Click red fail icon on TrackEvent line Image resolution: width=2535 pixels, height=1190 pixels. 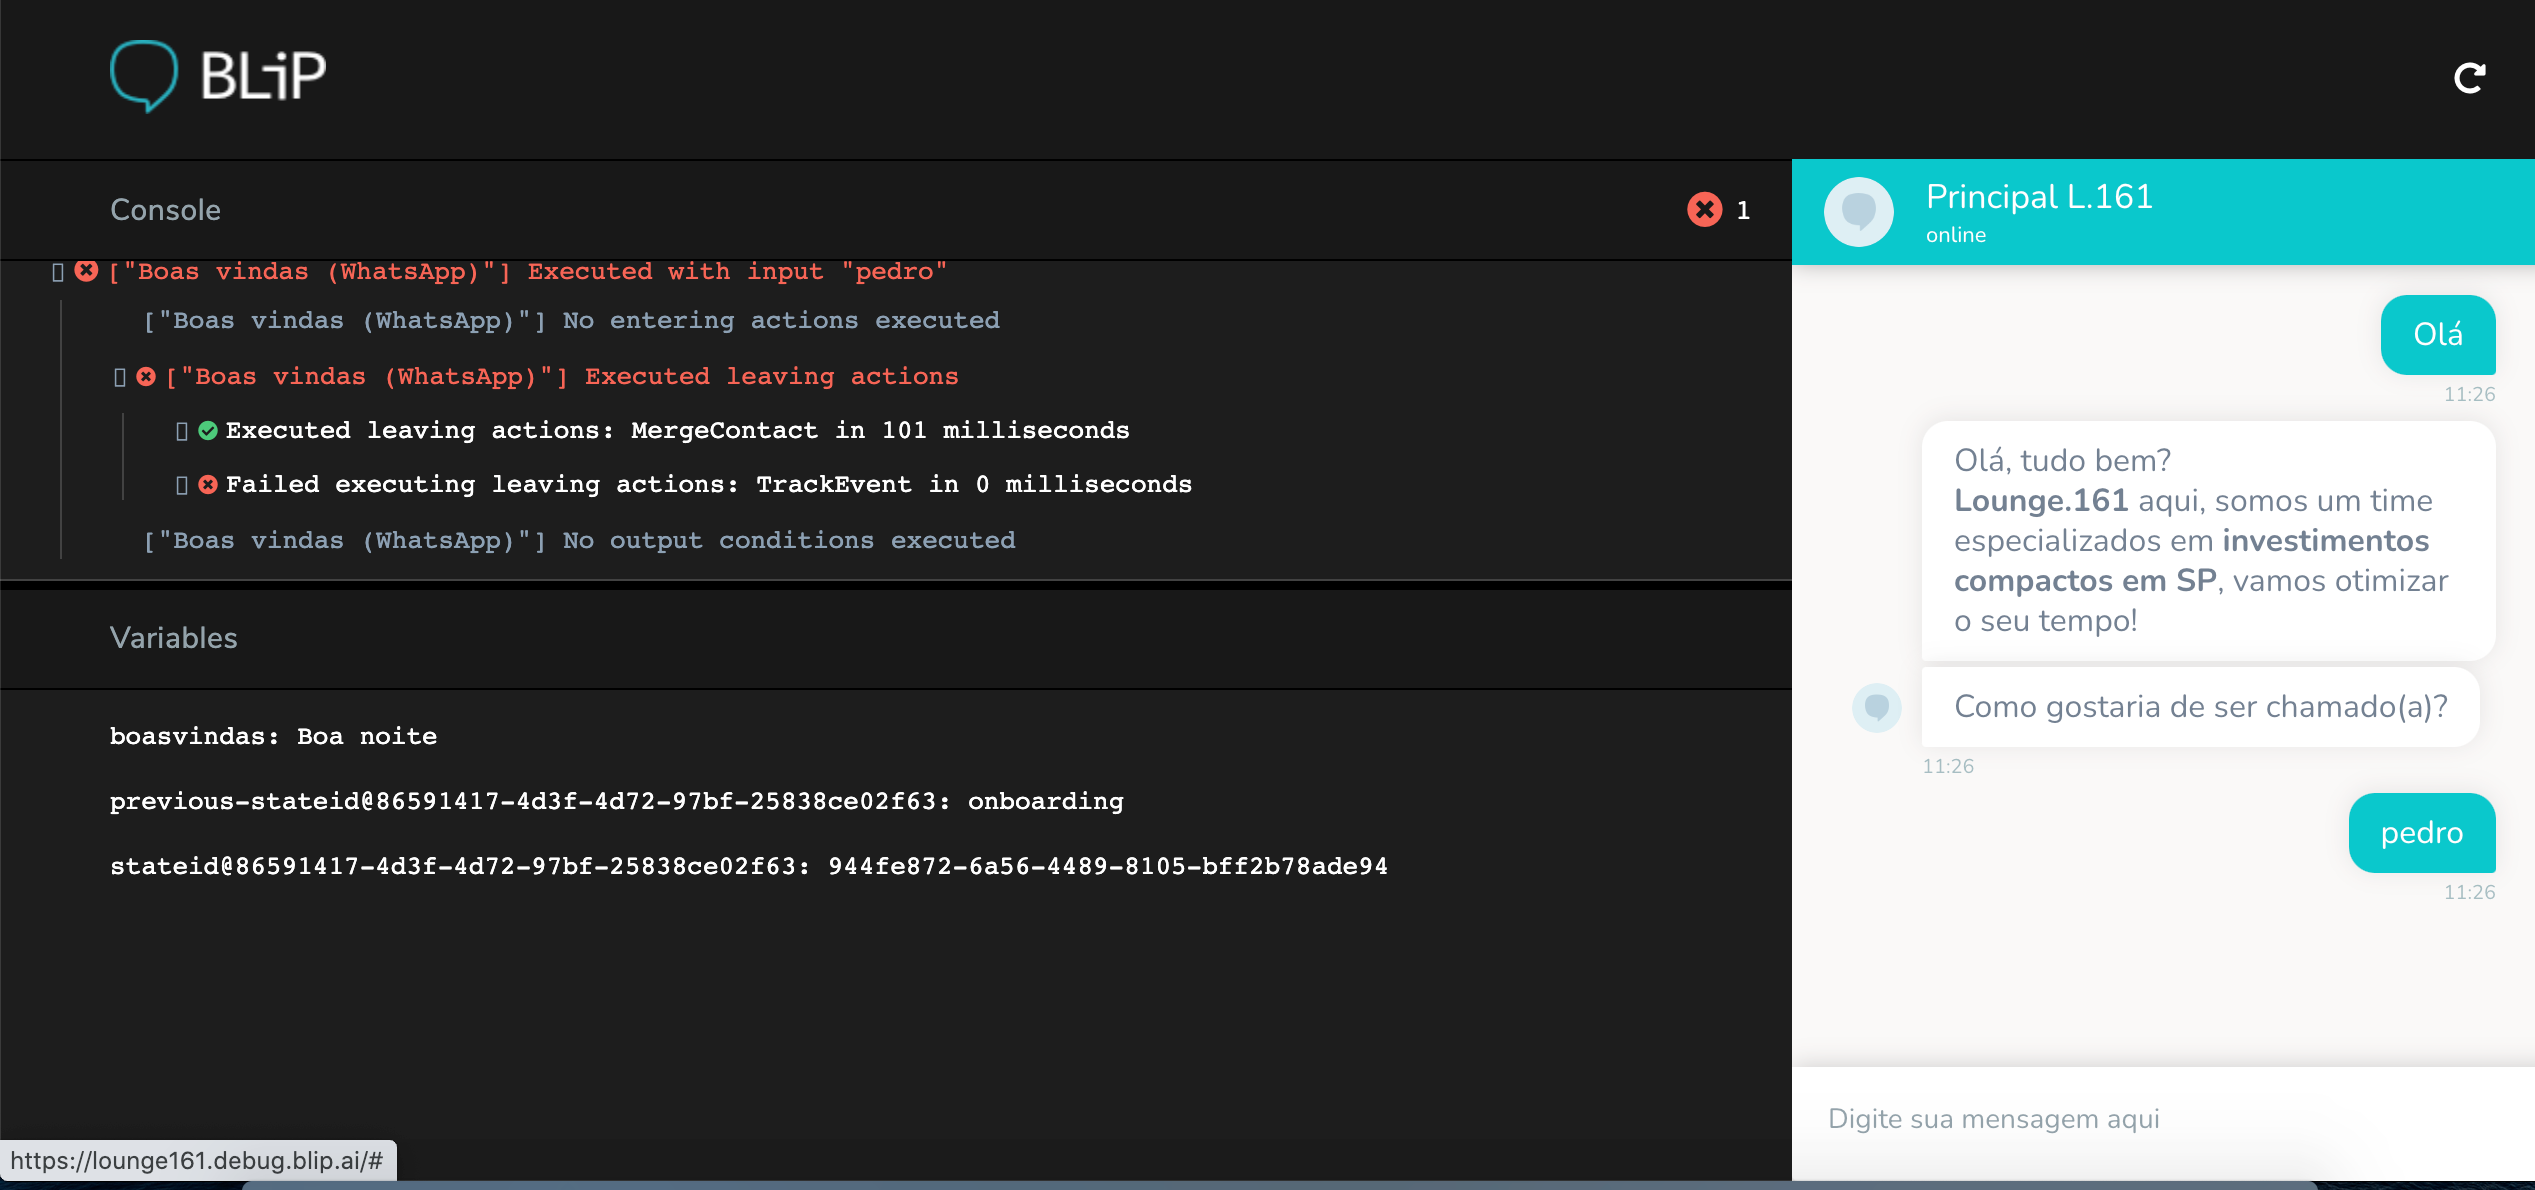[x=208, y=485]
